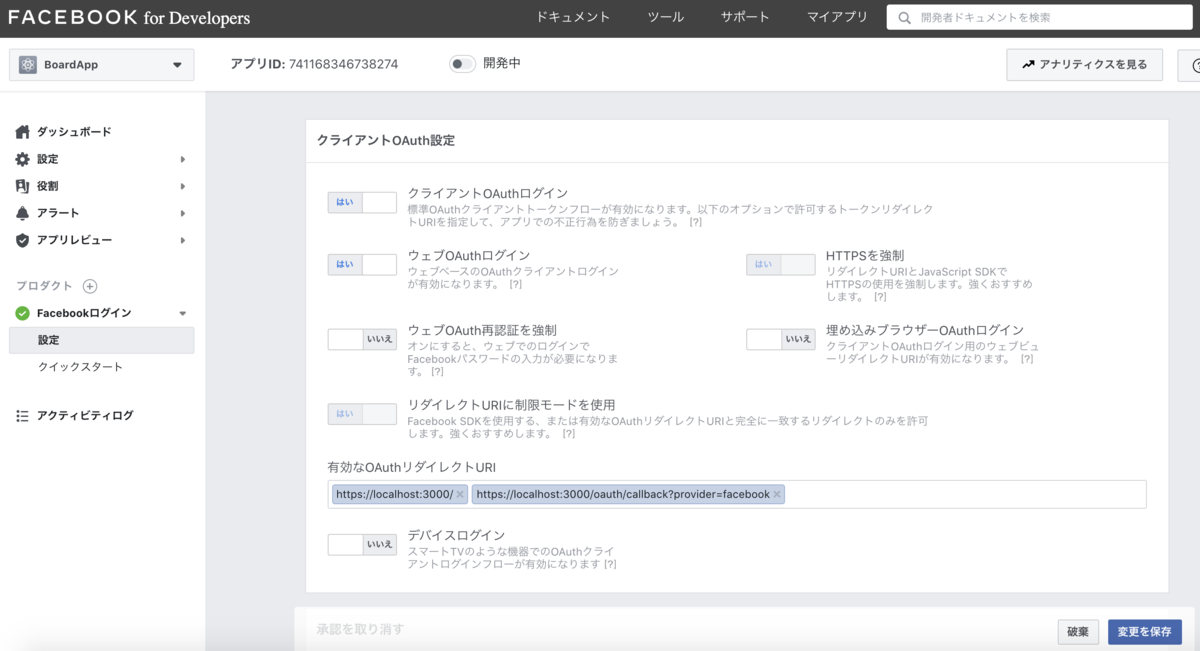Screen dimensions: 1200x651
Task: Collapse the Facebookログイン product dropdown
Action: pos(183,312)
